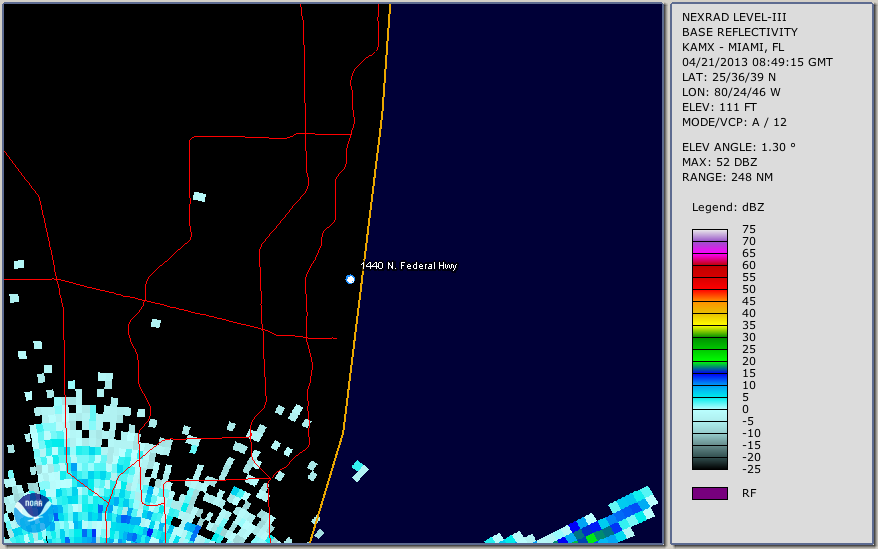Image resolution: width=878 pixels, height=549 pixels.
Task: Select the 'MAX: 52 DBZ' line
Action: 719,162
